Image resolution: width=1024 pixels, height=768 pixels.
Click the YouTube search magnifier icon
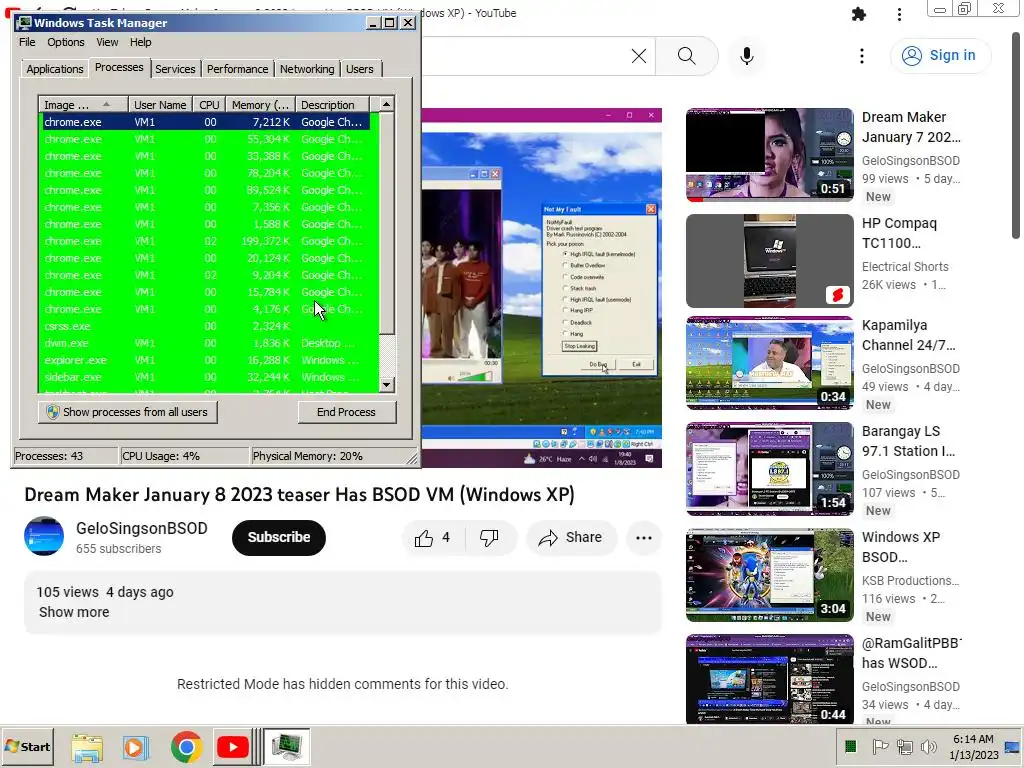686,56
